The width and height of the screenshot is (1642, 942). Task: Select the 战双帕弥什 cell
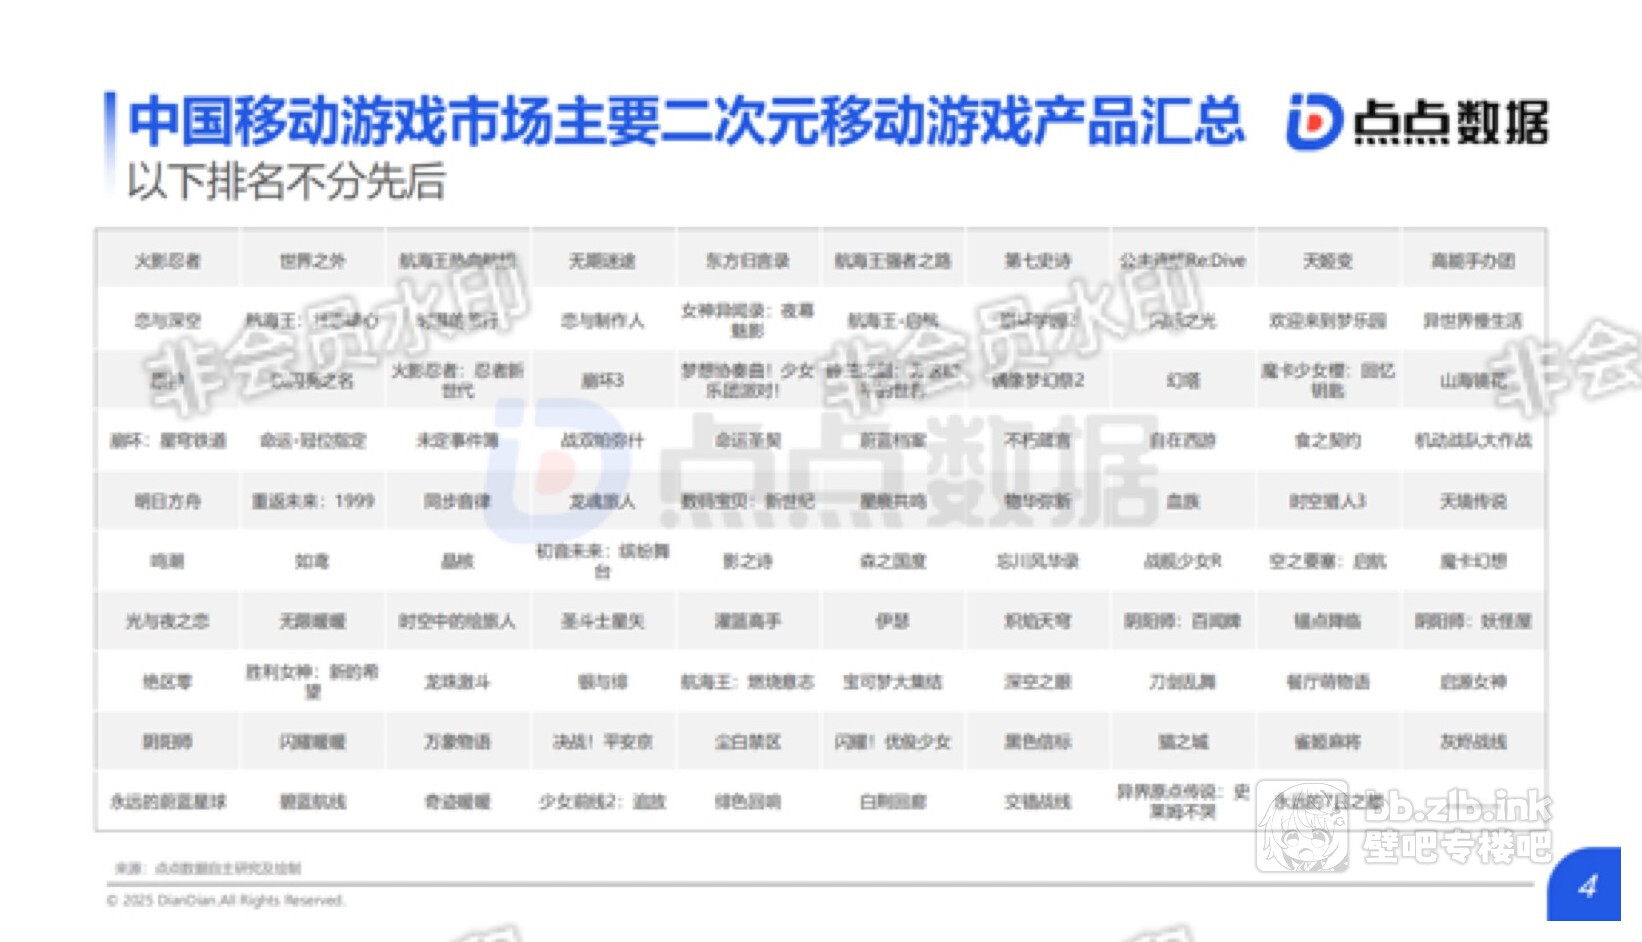point(602,441)
